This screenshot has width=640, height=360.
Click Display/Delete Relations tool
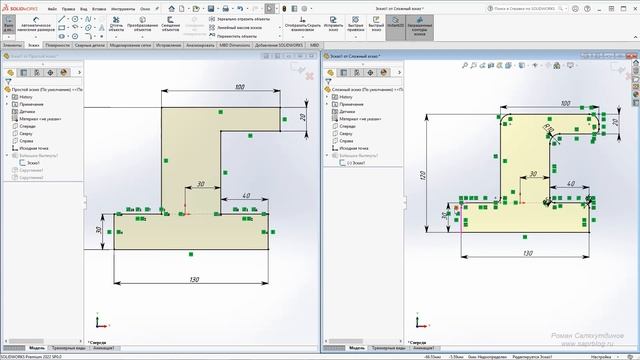tap(302, 24)
